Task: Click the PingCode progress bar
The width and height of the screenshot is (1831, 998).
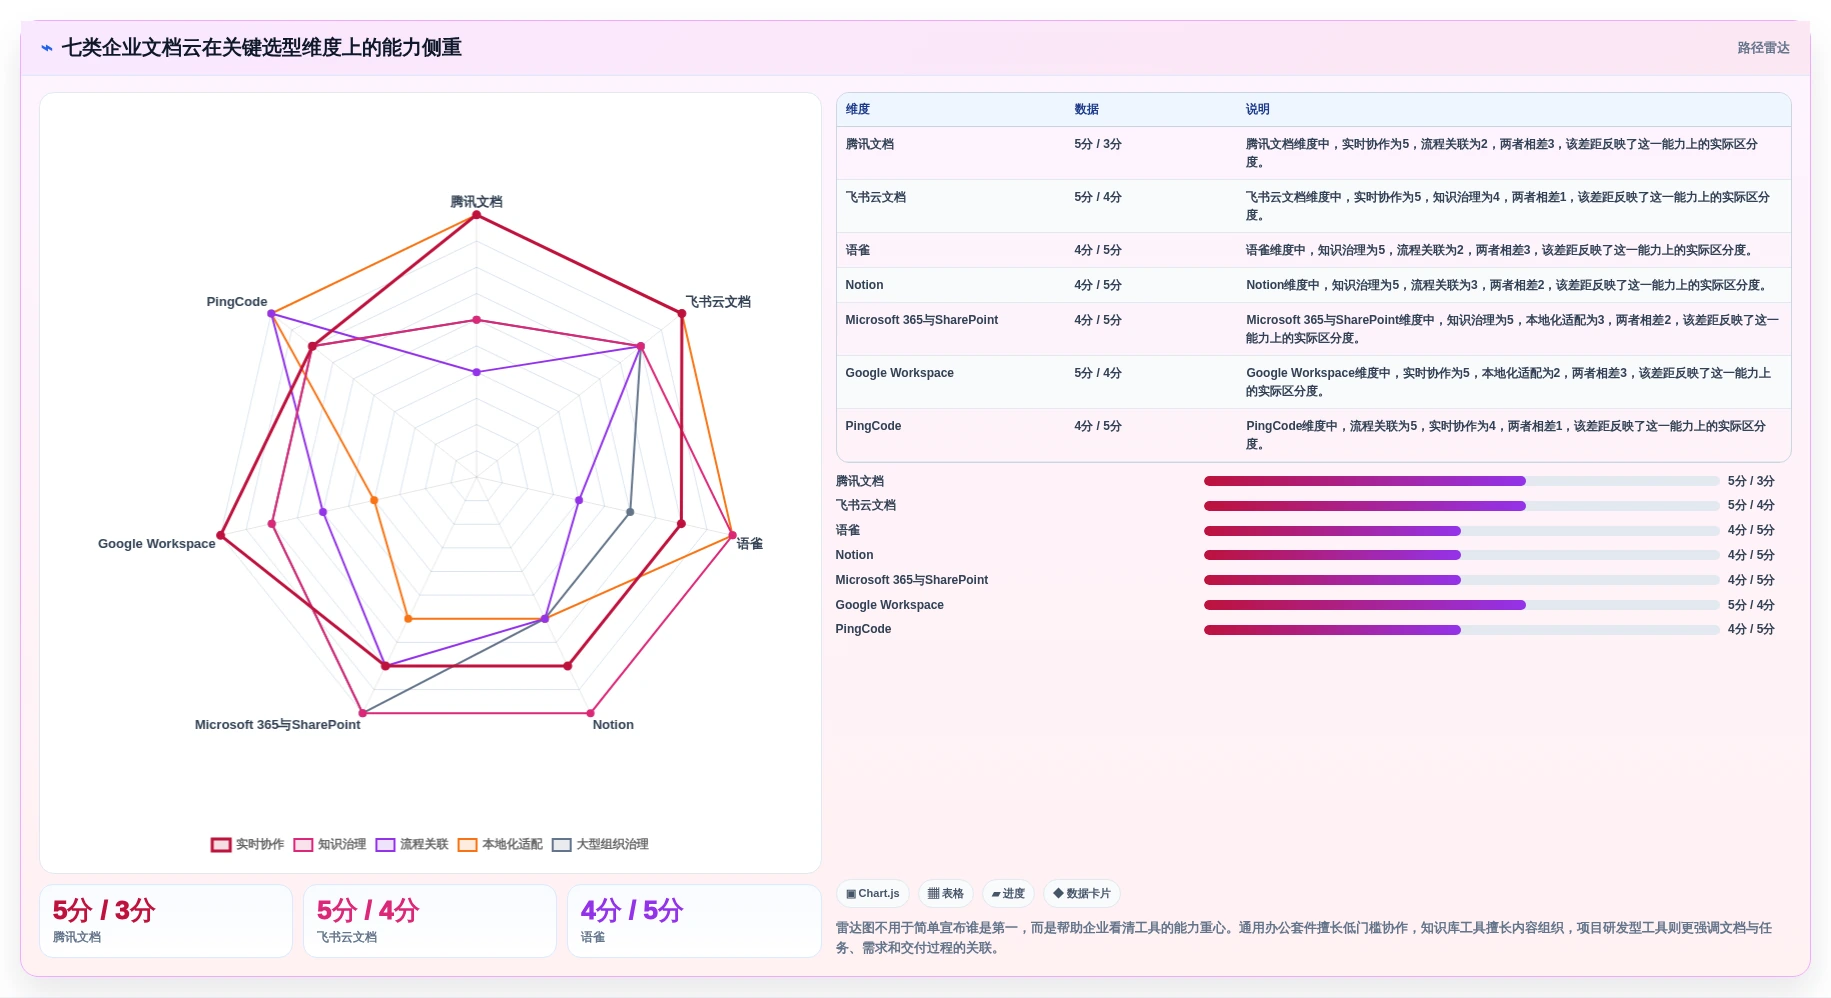Action: [1461, 630]
